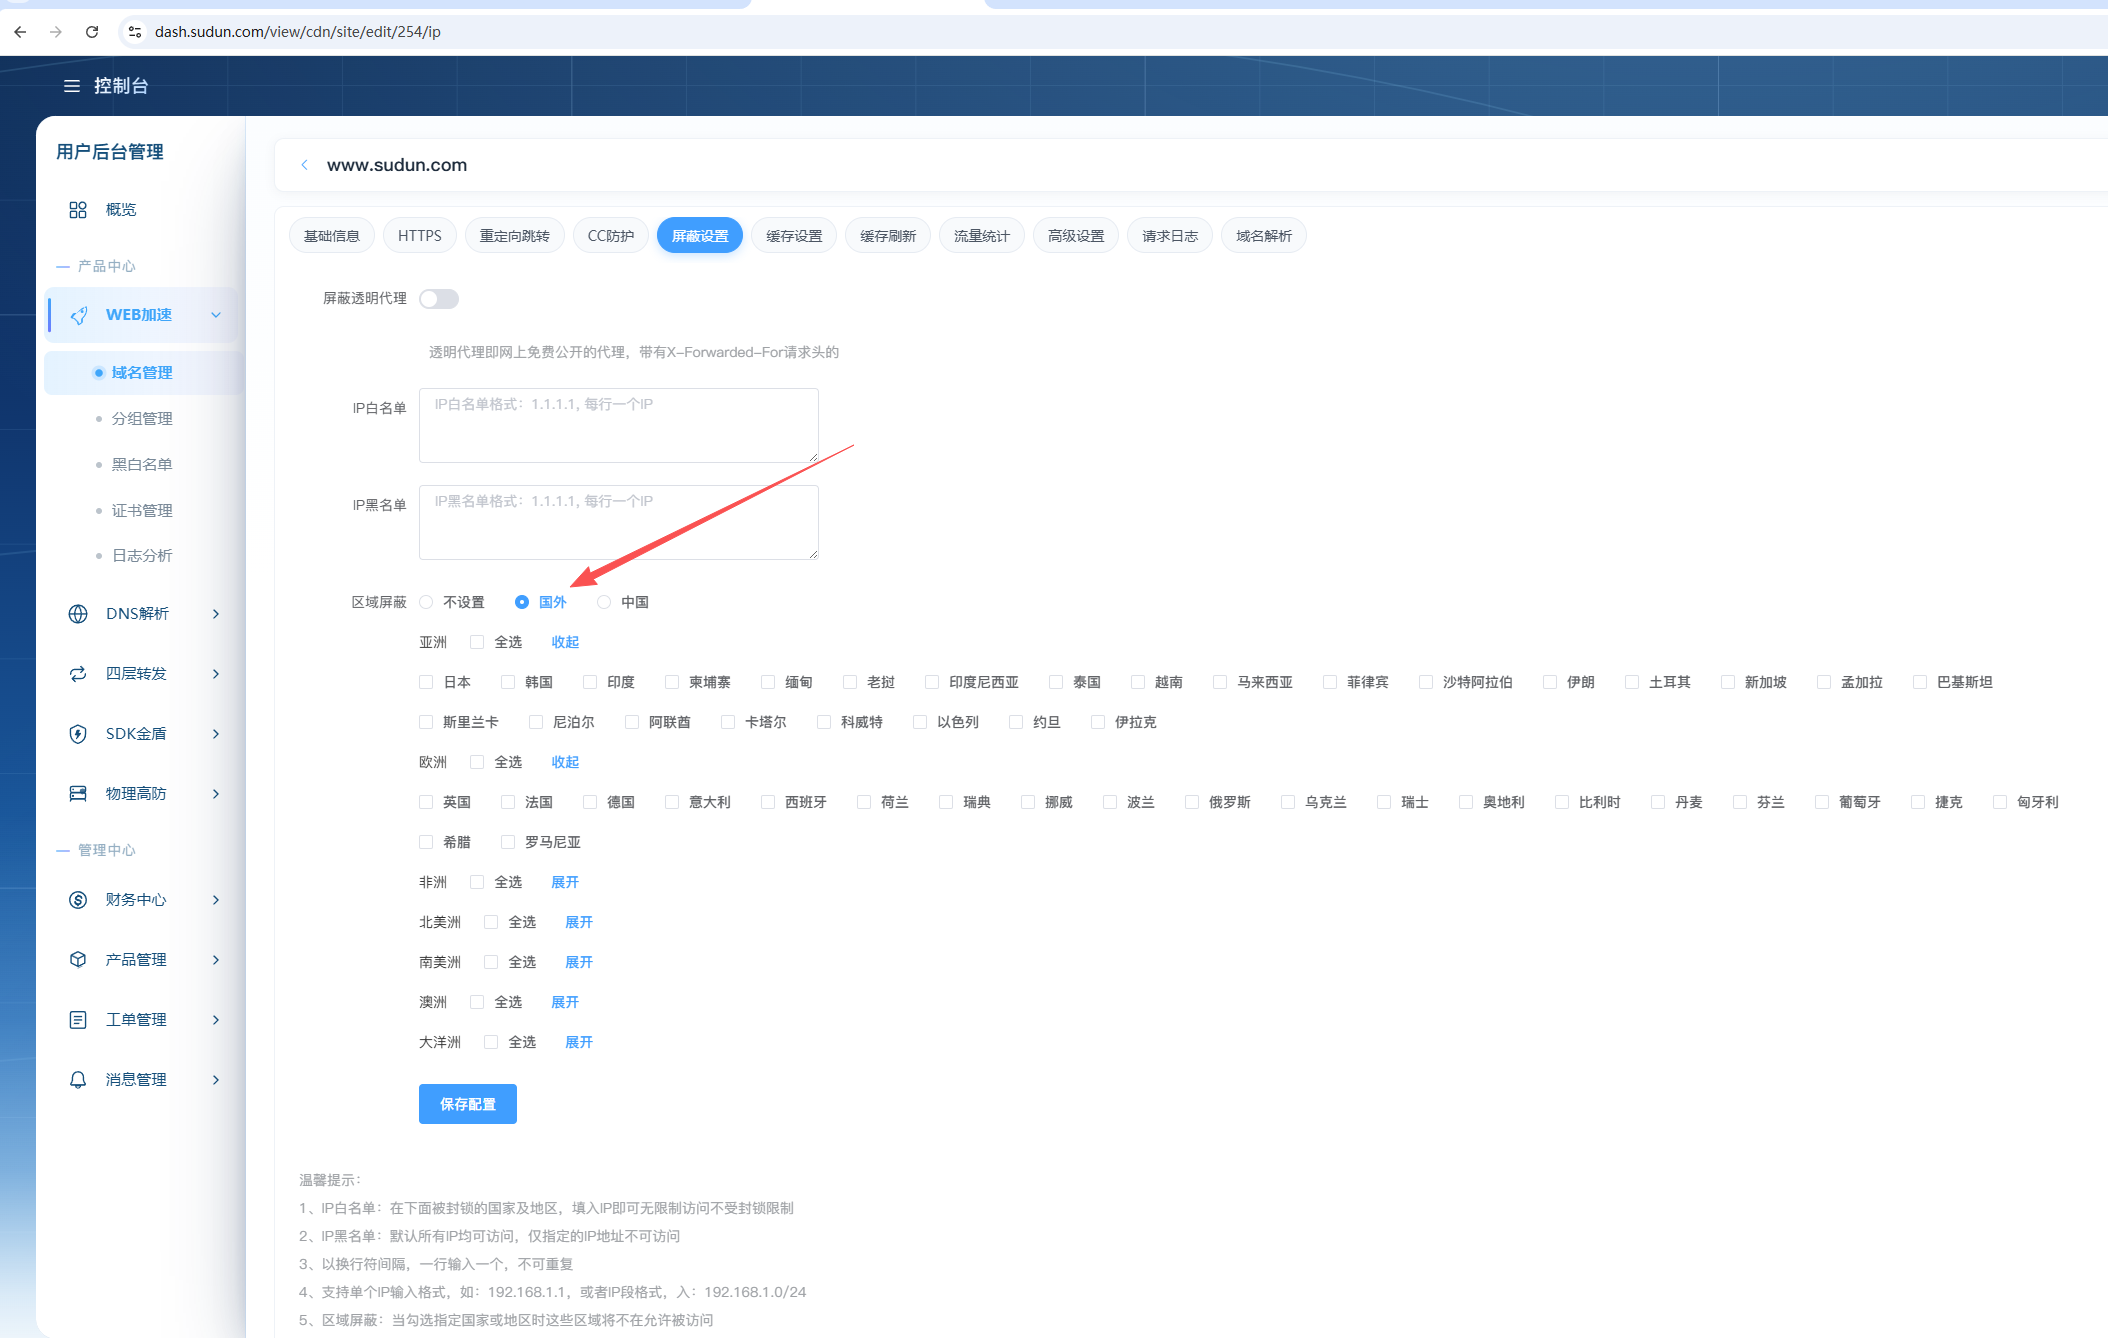This screenshot has height=1338, width=2108.
Task: Switch to the CC防护 tab
Action: [x=611, y=236]
